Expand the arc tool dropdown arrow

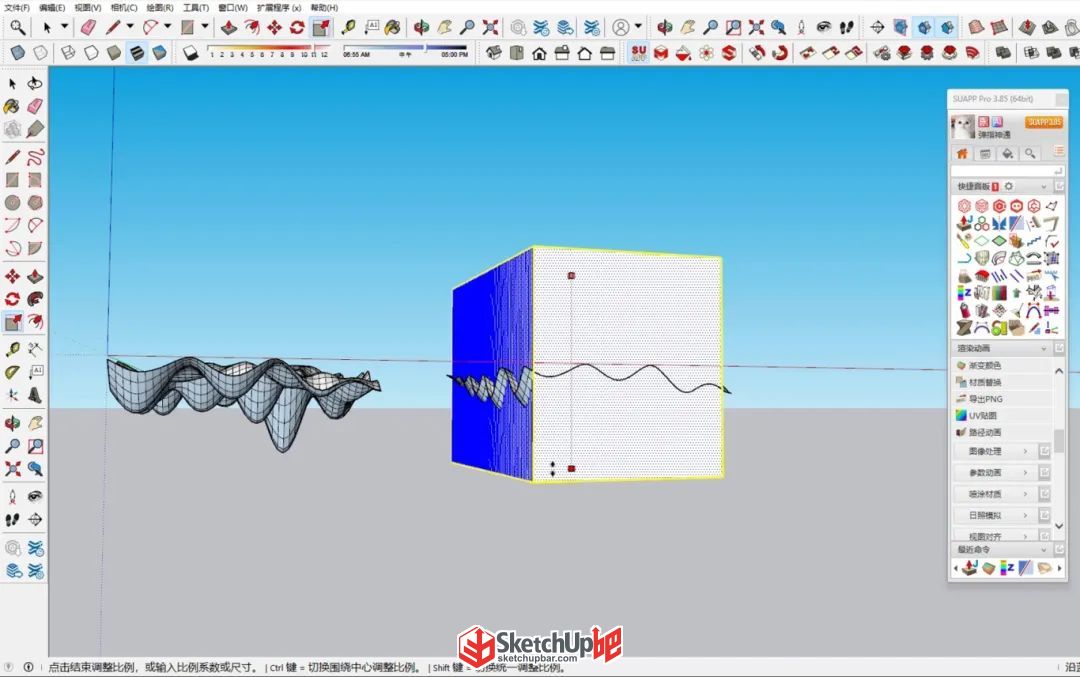click(x=167, y=27)
